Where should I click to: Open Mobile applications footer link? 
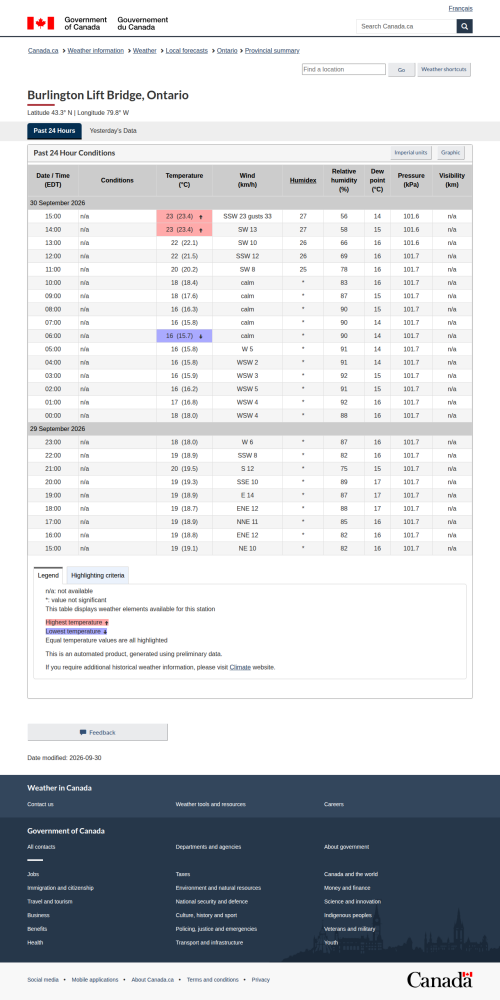point(95,980)
